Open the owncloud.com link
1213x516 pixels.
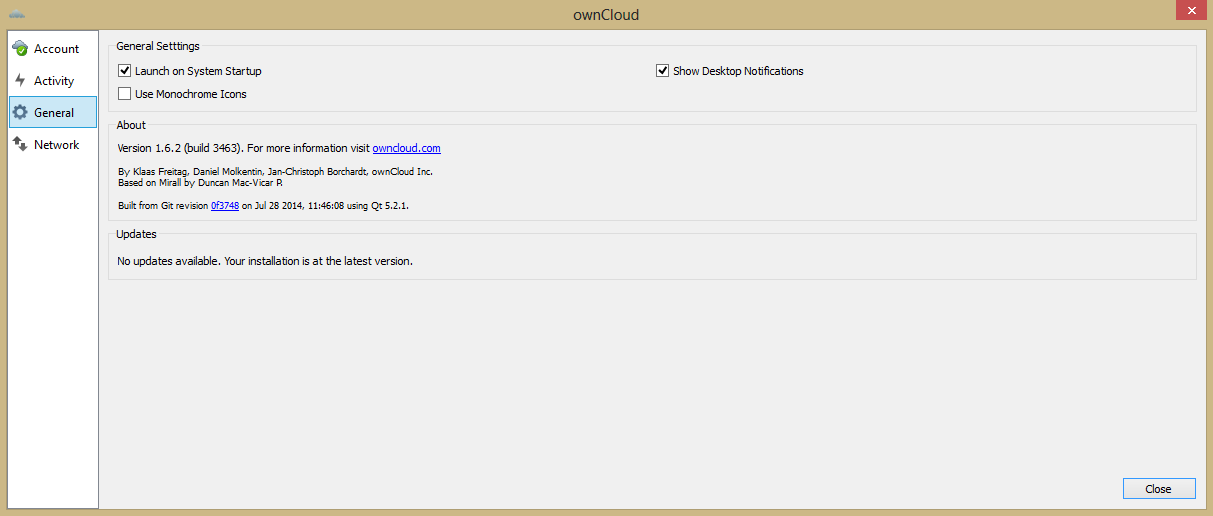tap(406, 148)
